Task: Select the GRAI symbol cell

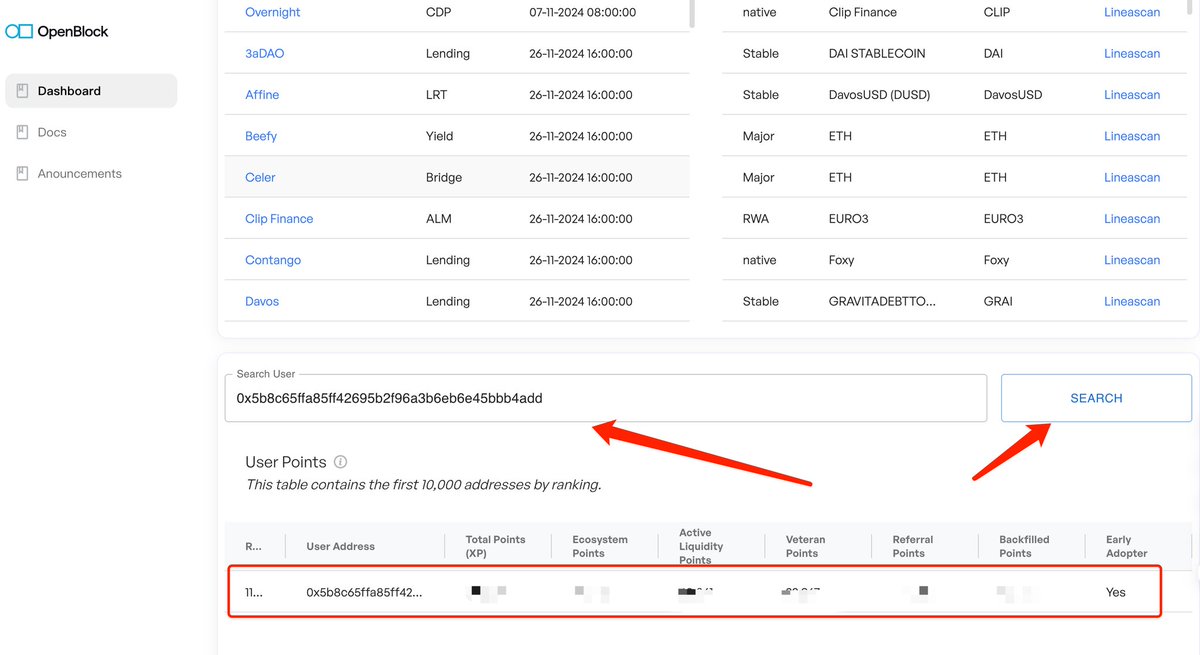Action: (x=998, y=301)
